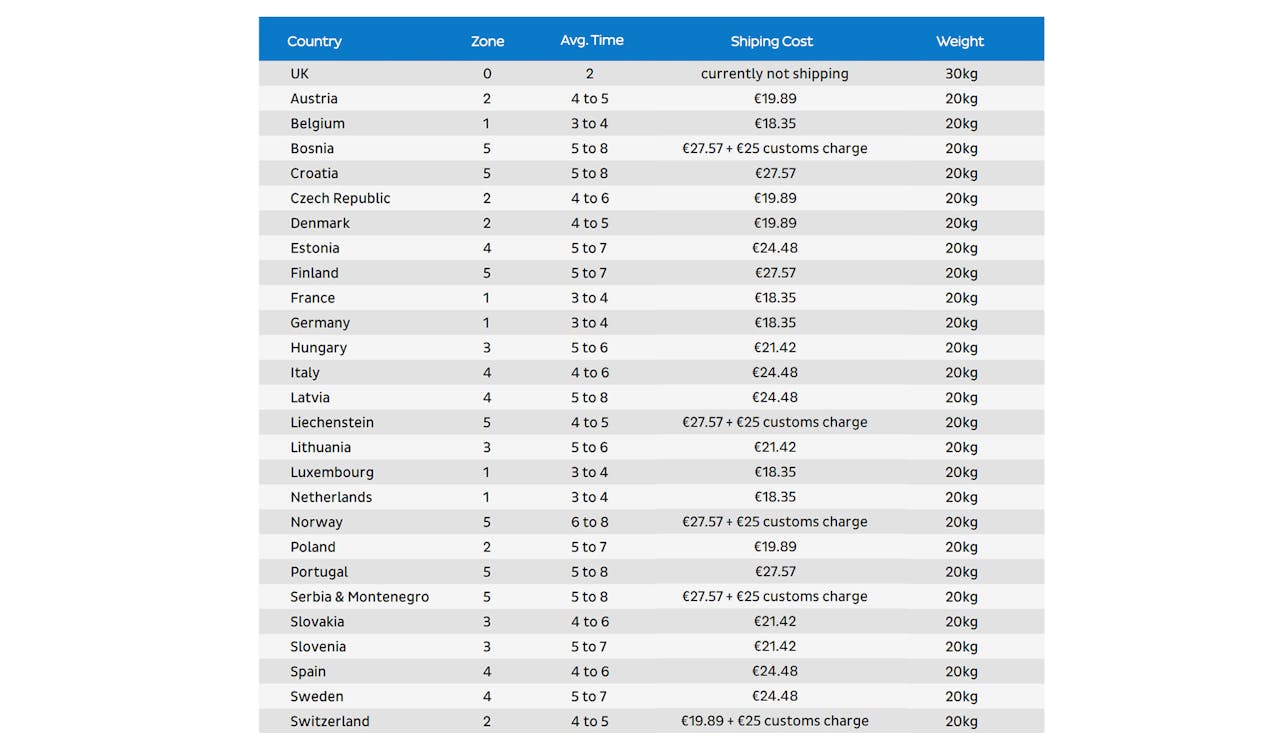The image size is (1280, 745).
Task: Click the Shiping Cost column header
Action: pyautogui.click(x=771, y=41)
